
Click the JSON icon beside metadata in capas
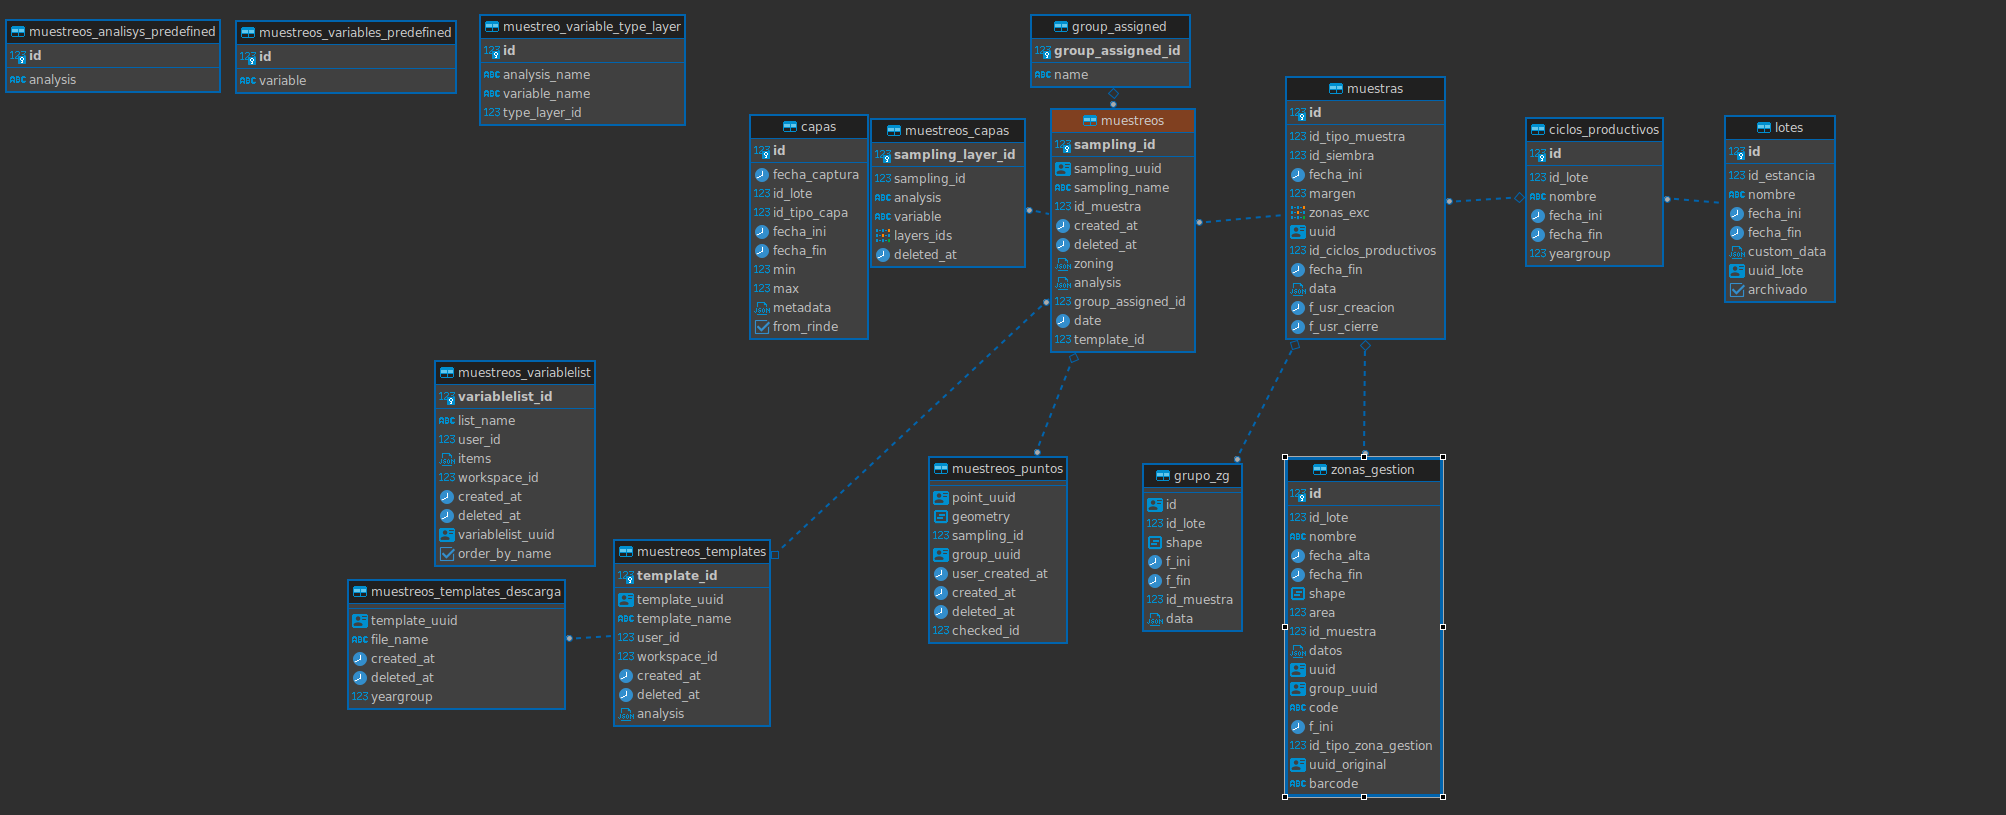coord(762,308)
